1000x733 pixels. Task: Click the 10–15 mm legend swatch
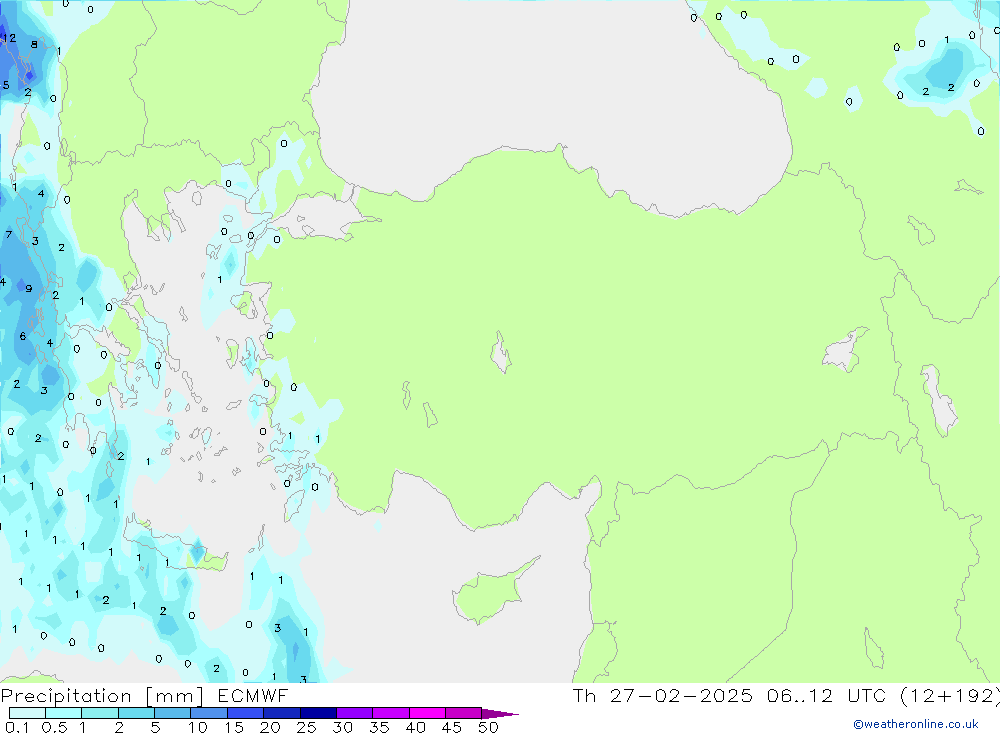point(209,713)
